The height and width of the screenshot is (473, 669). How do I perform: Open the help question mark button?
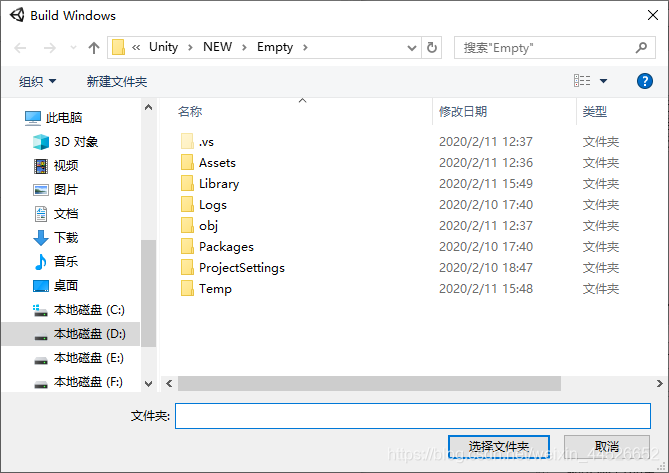tap(645, 81)
